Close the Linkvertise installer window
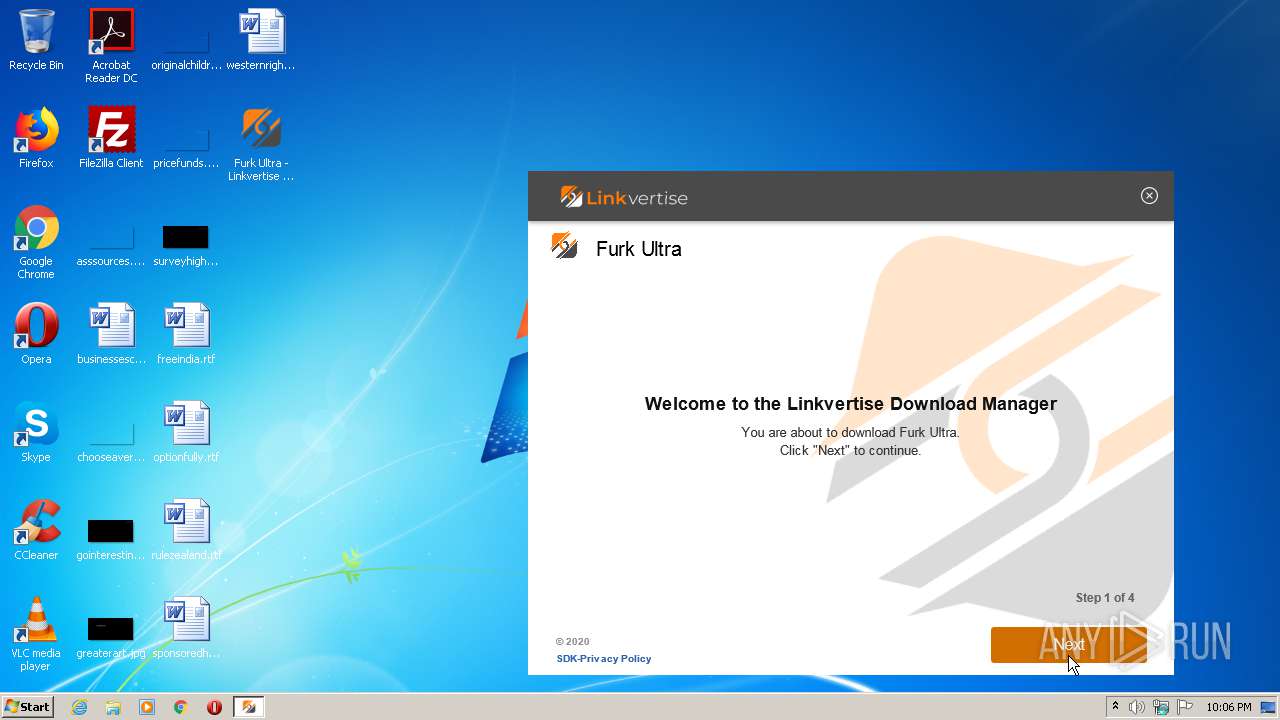This screenshot has width=1280, height=720. tap(1149, 196)
